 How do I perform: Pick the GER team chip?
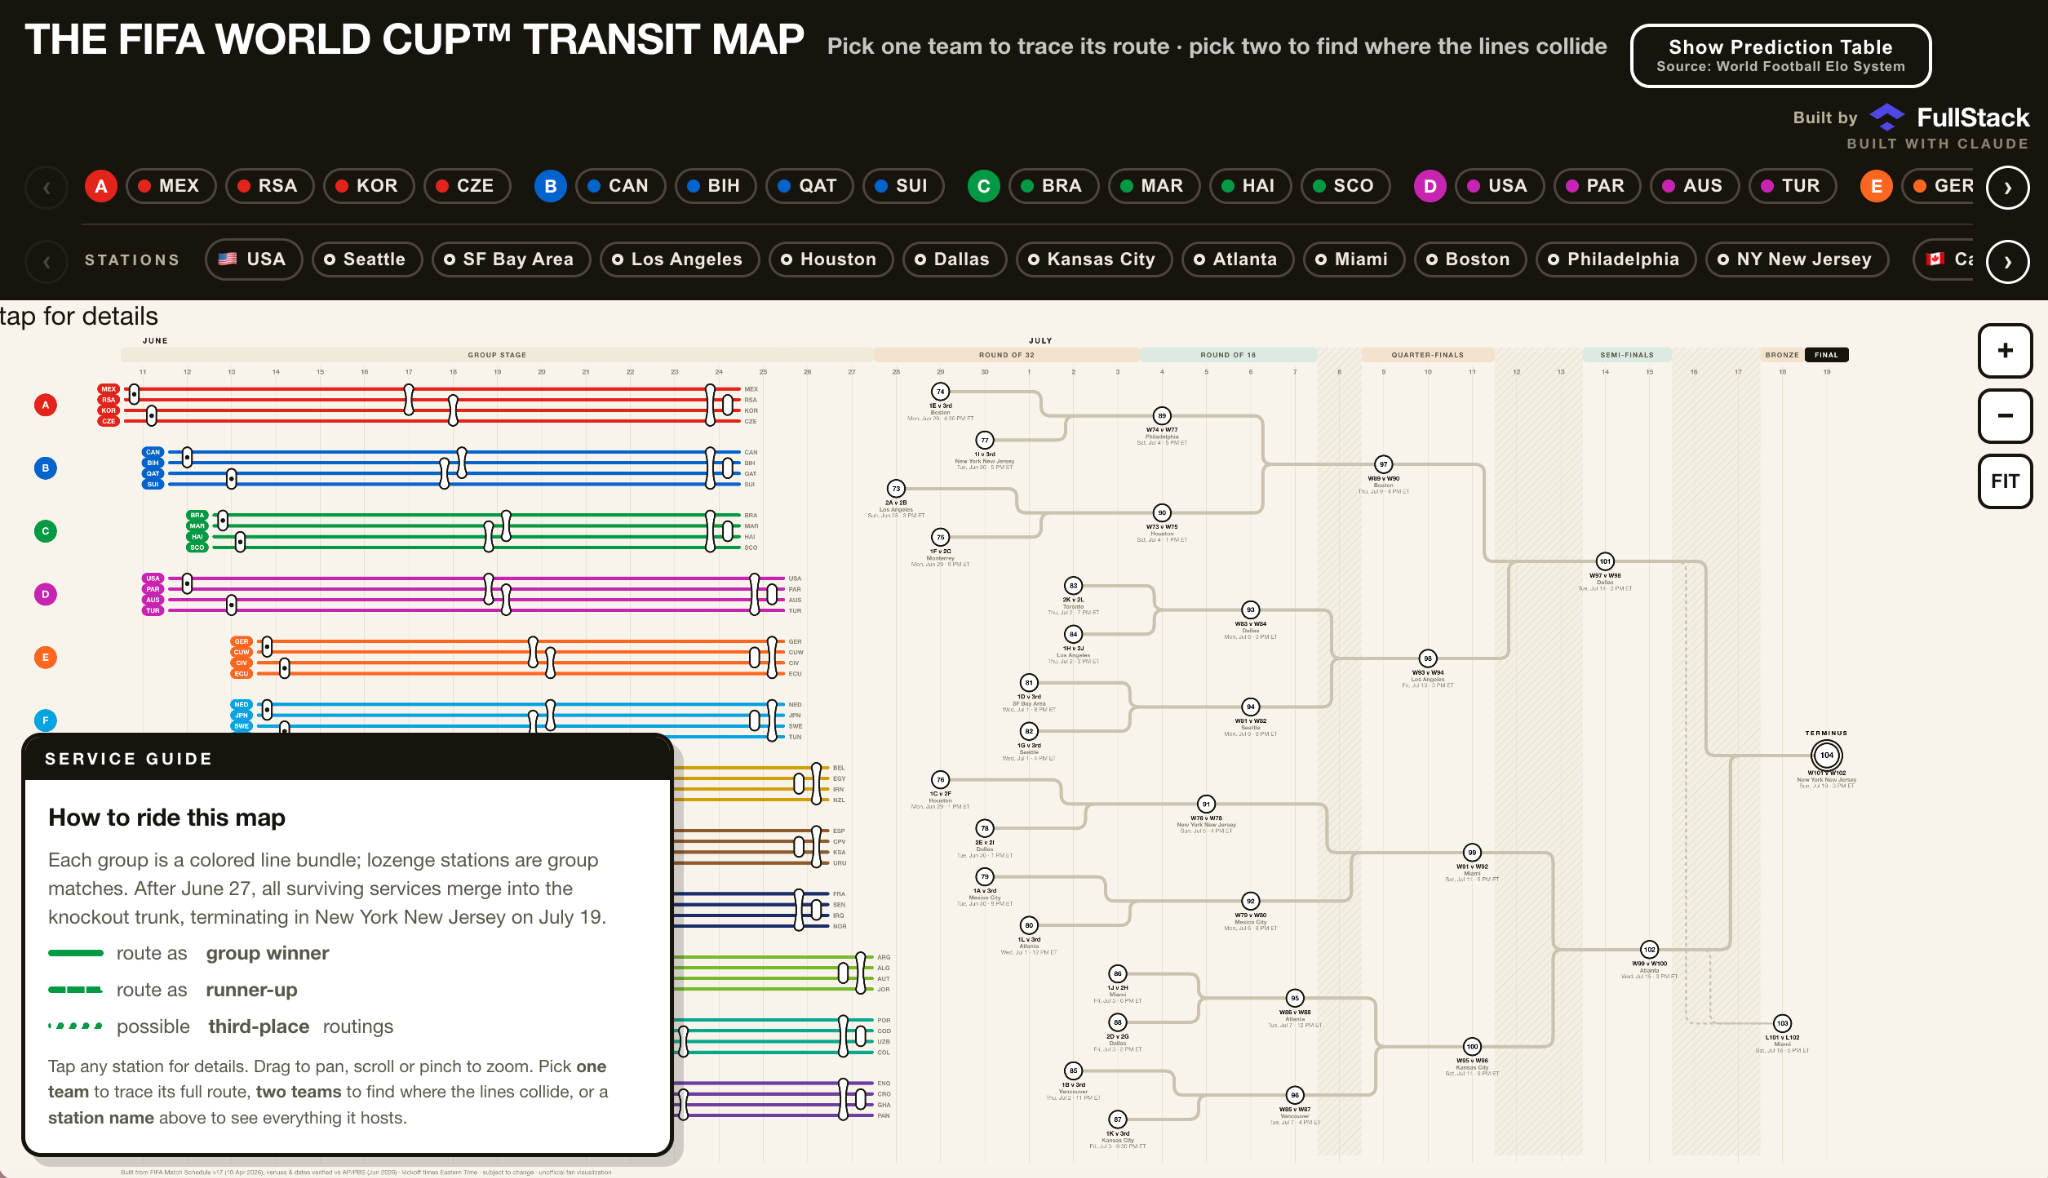(1940, 186)
